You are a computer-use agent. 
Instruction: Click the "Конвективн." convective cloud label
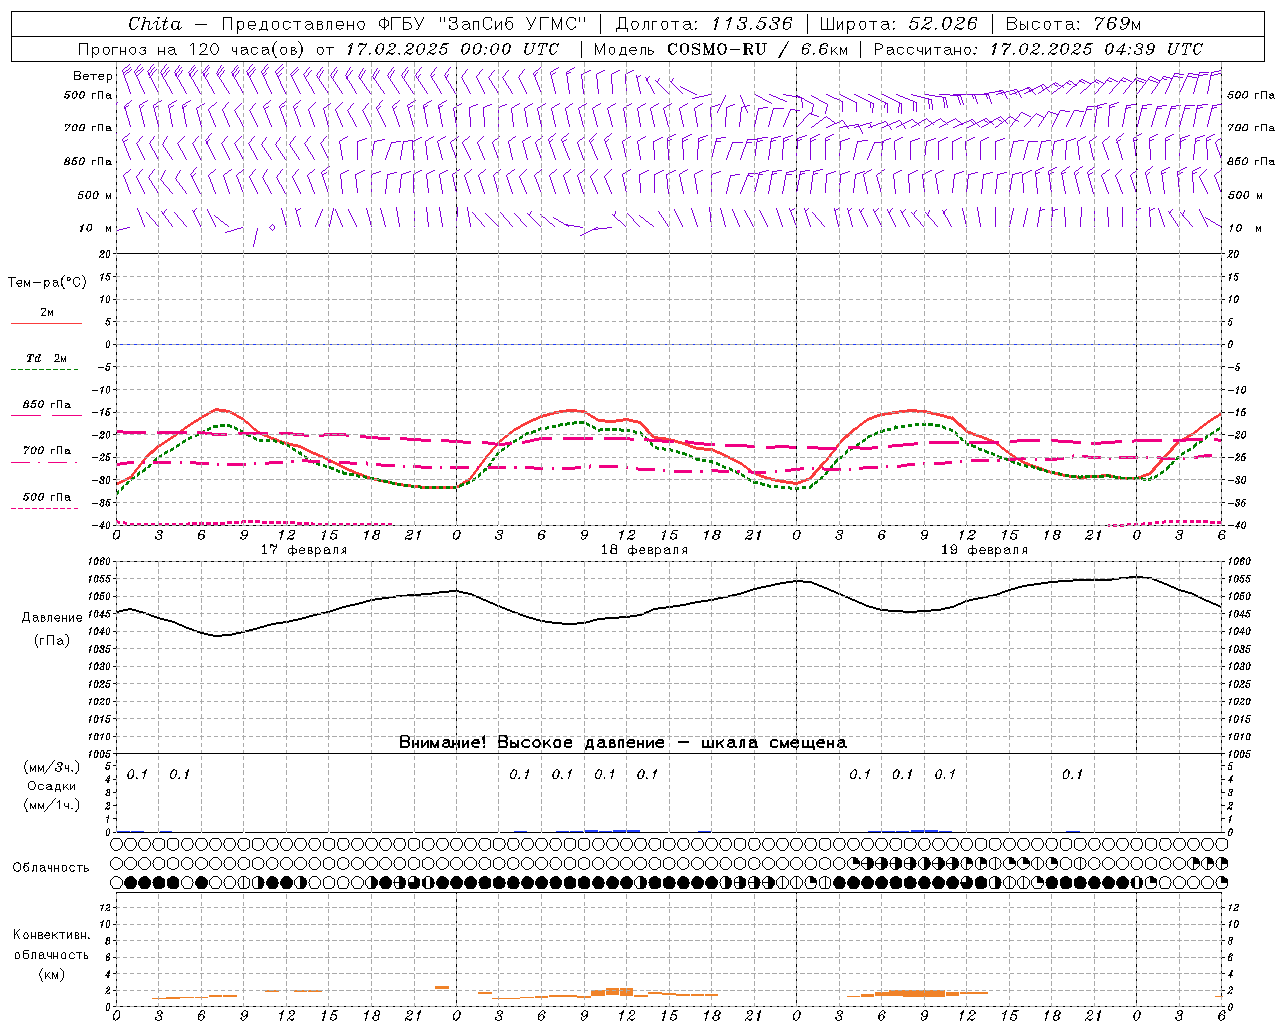(51, 935)
